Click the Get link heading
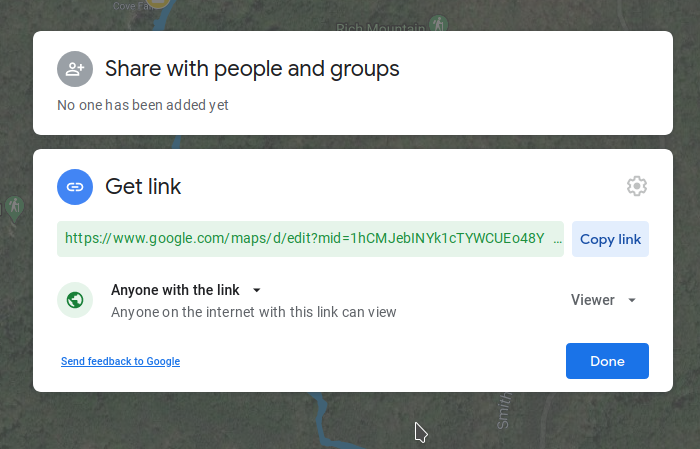700x449 pixels. point(143,187)
